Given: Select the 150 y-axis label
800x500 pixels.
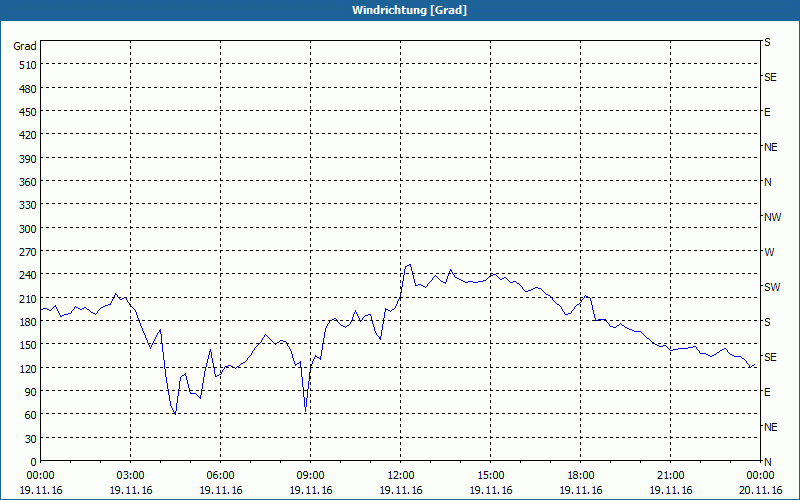Looking at the screenshot, I should (29, 345).
